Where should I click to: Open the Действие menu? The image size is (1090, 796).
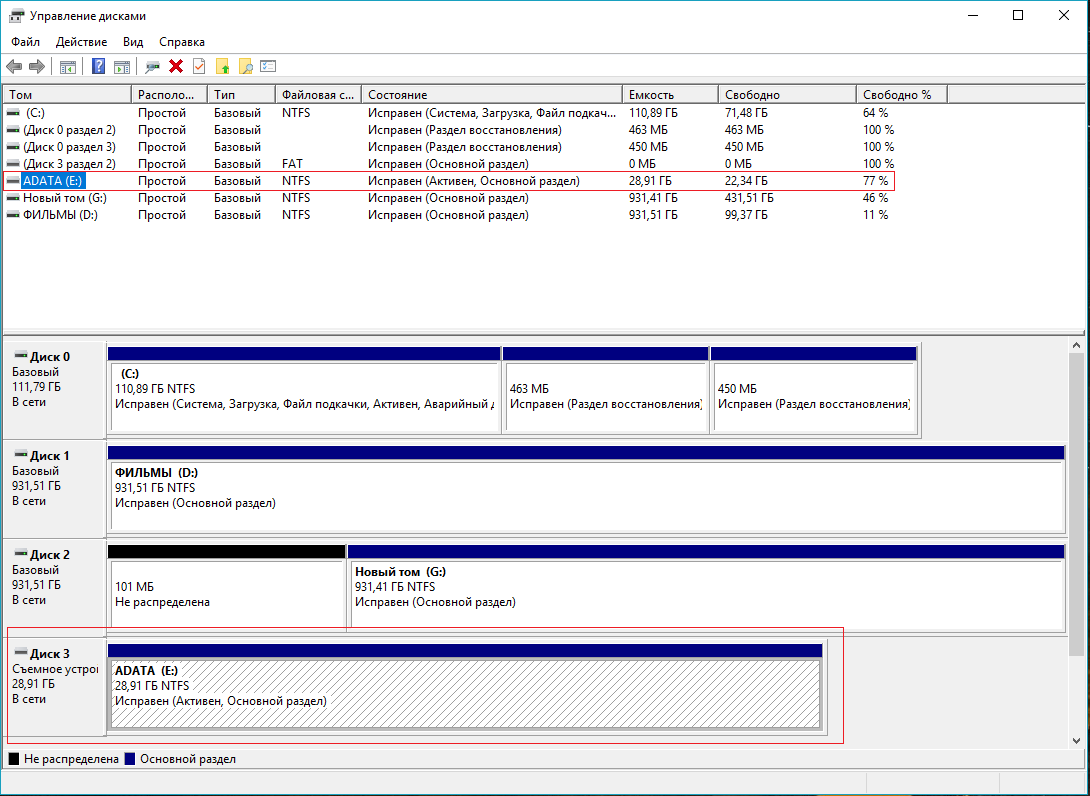82,42
